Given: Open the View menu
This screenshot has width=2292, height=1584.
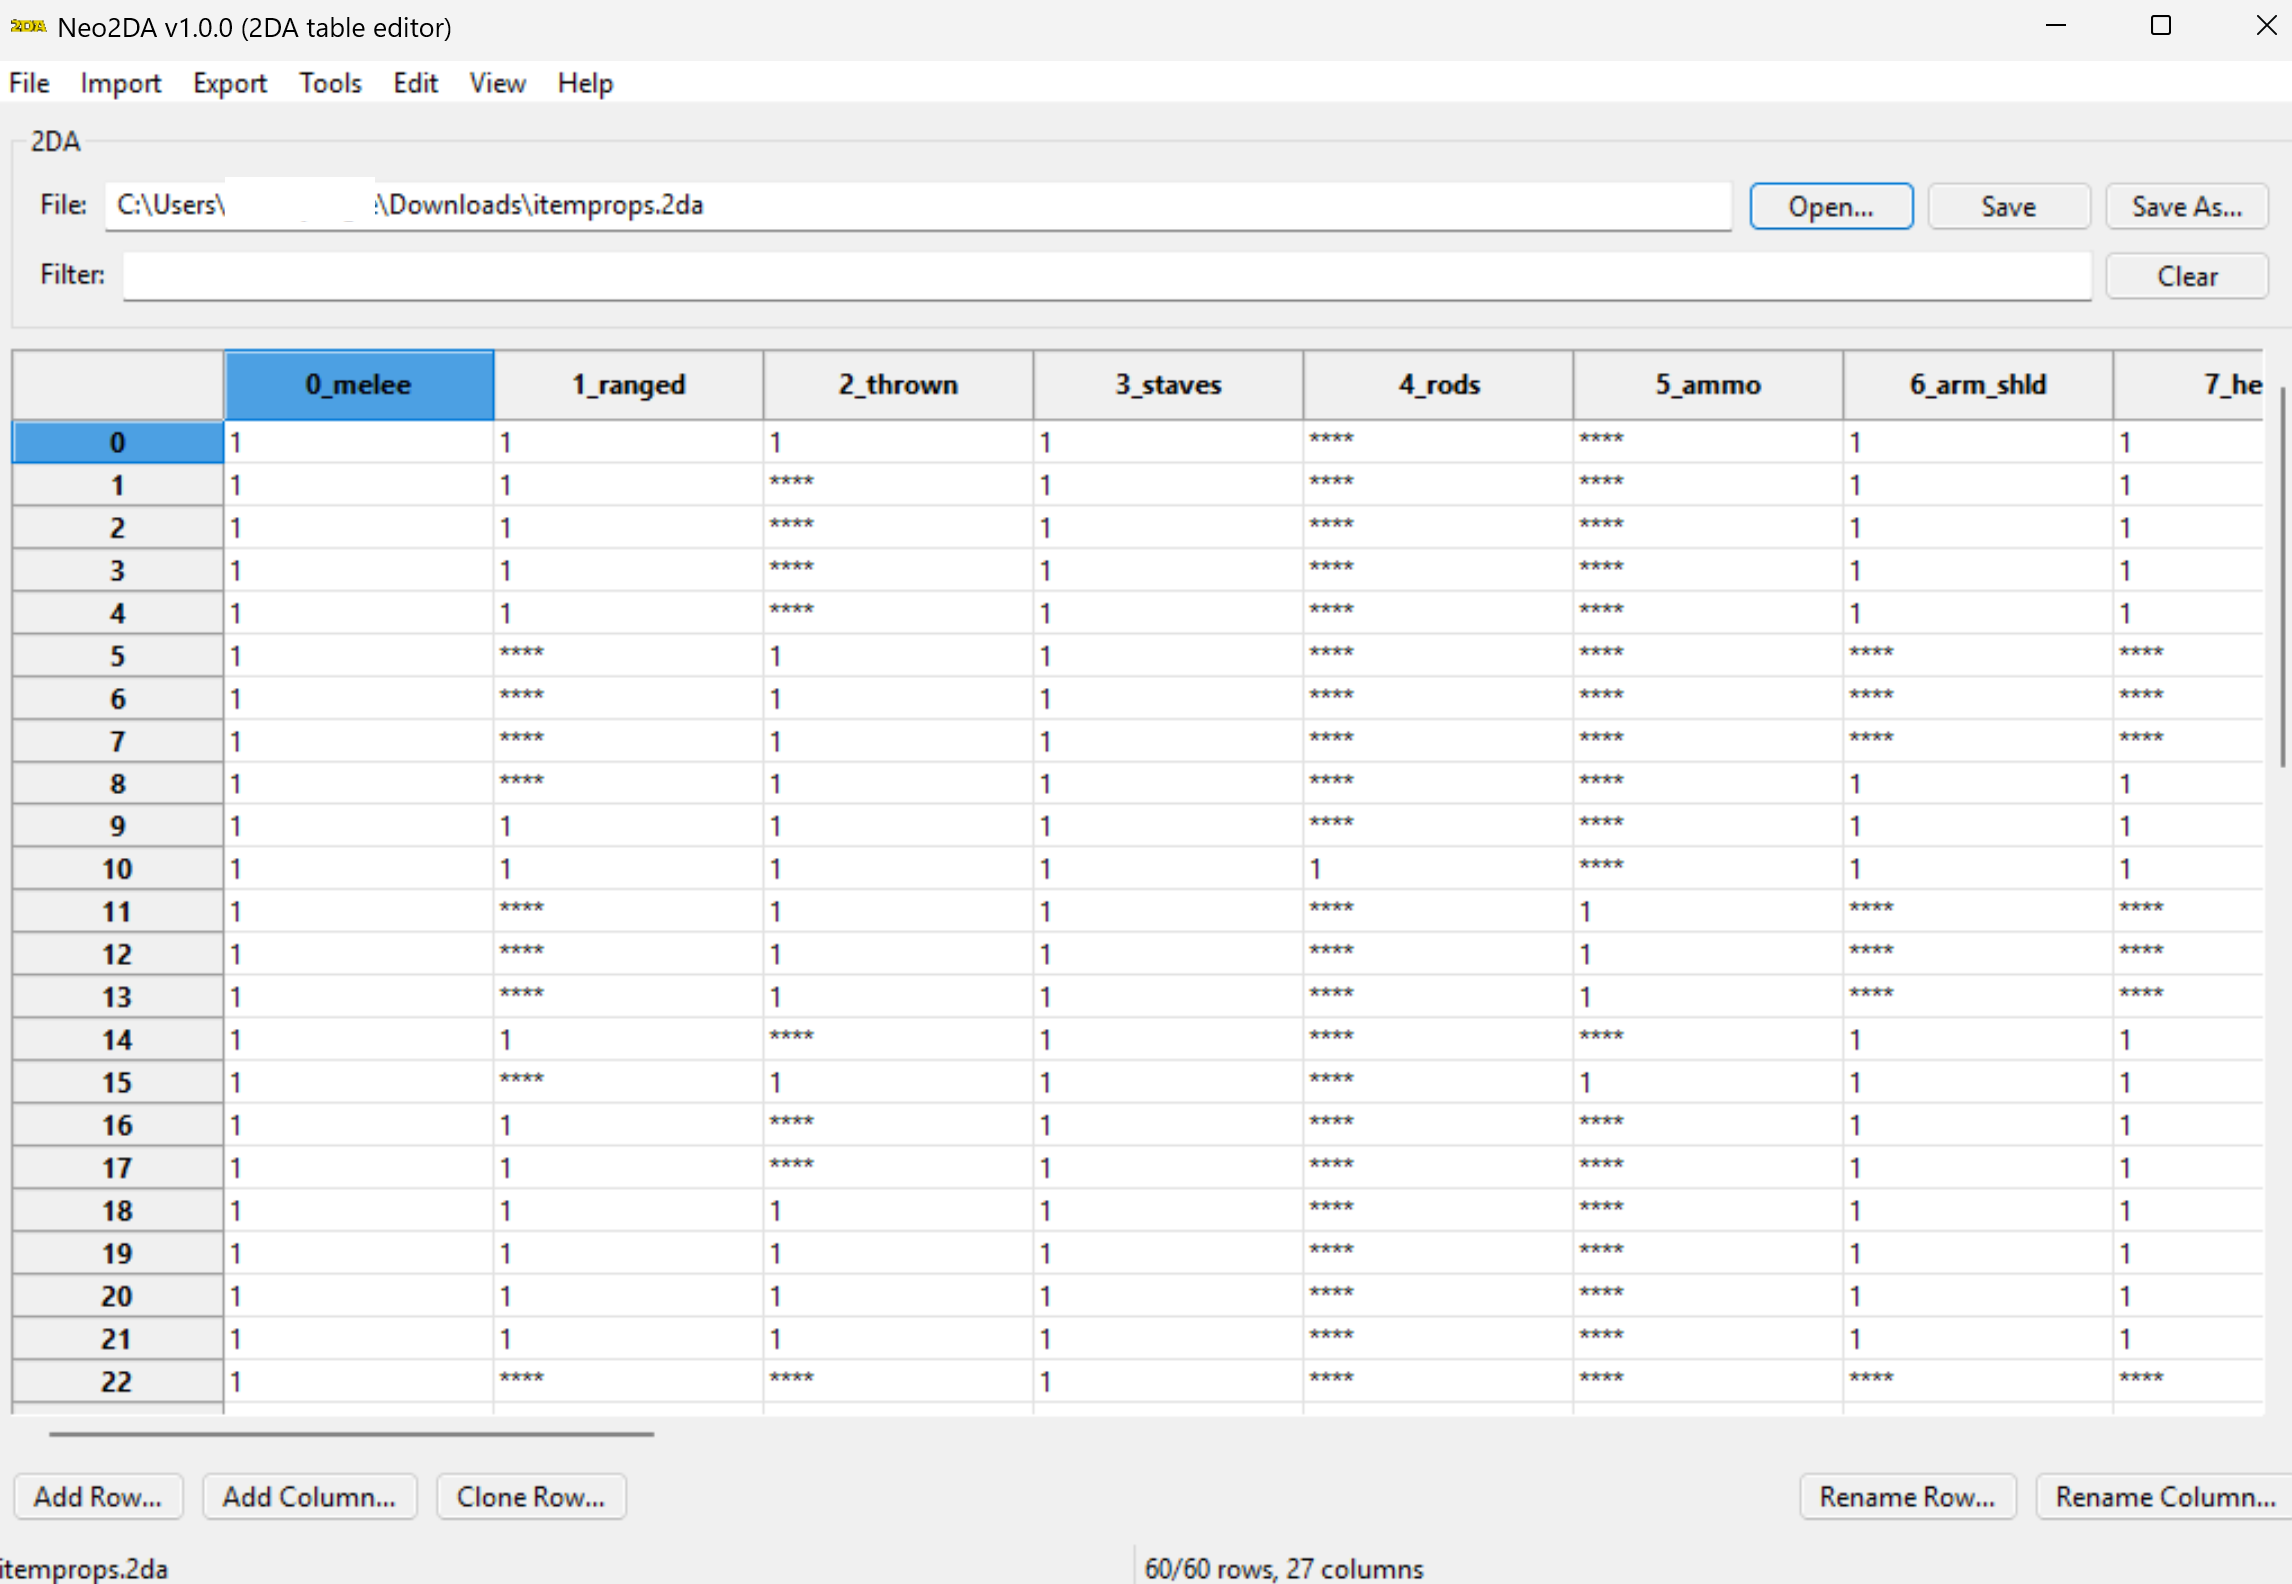Looking at the screenshot, I should (497, 83).
